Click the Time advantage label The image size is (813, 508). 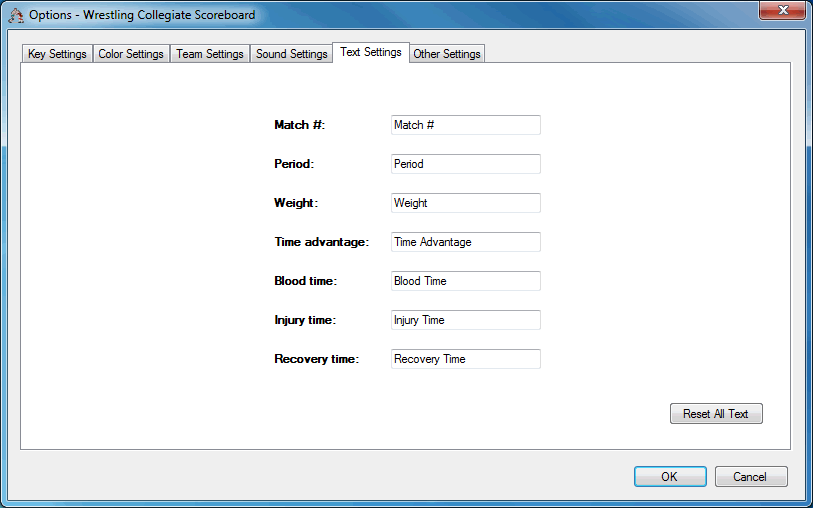tap(321, 242)
